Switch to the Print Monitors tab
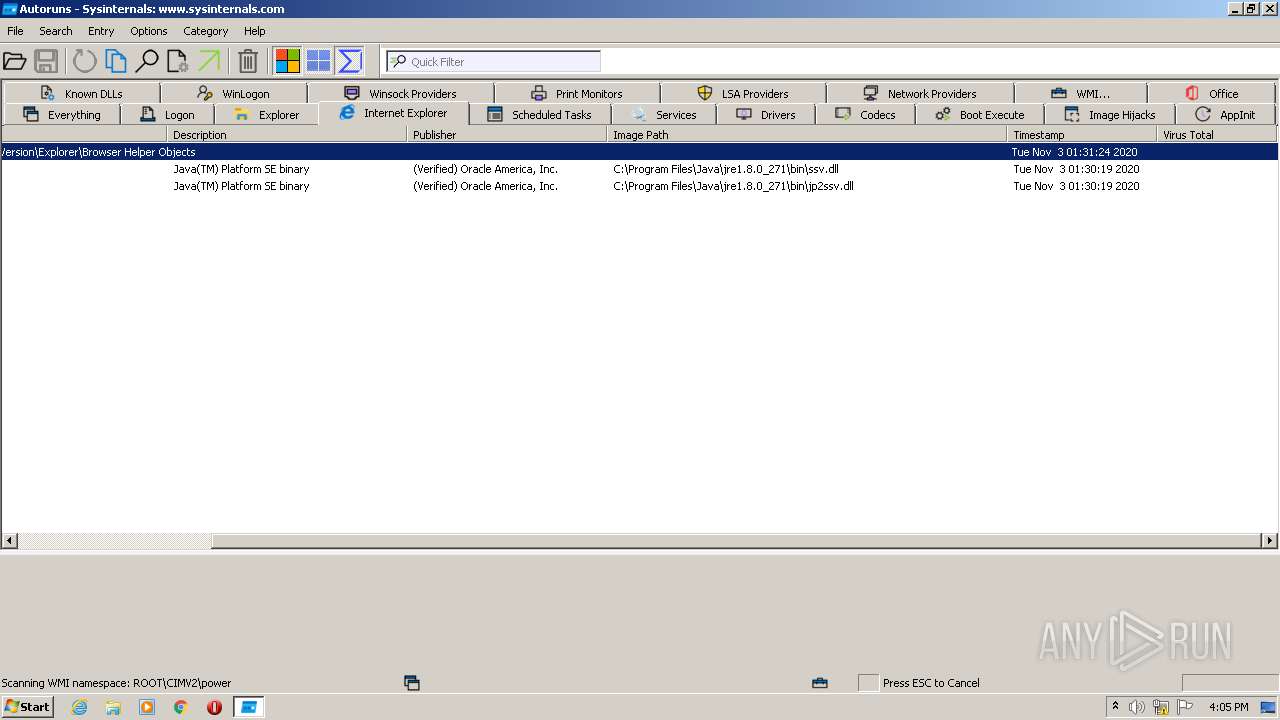This screenshot has width=1280, height=720. click(x=577, y=93)
